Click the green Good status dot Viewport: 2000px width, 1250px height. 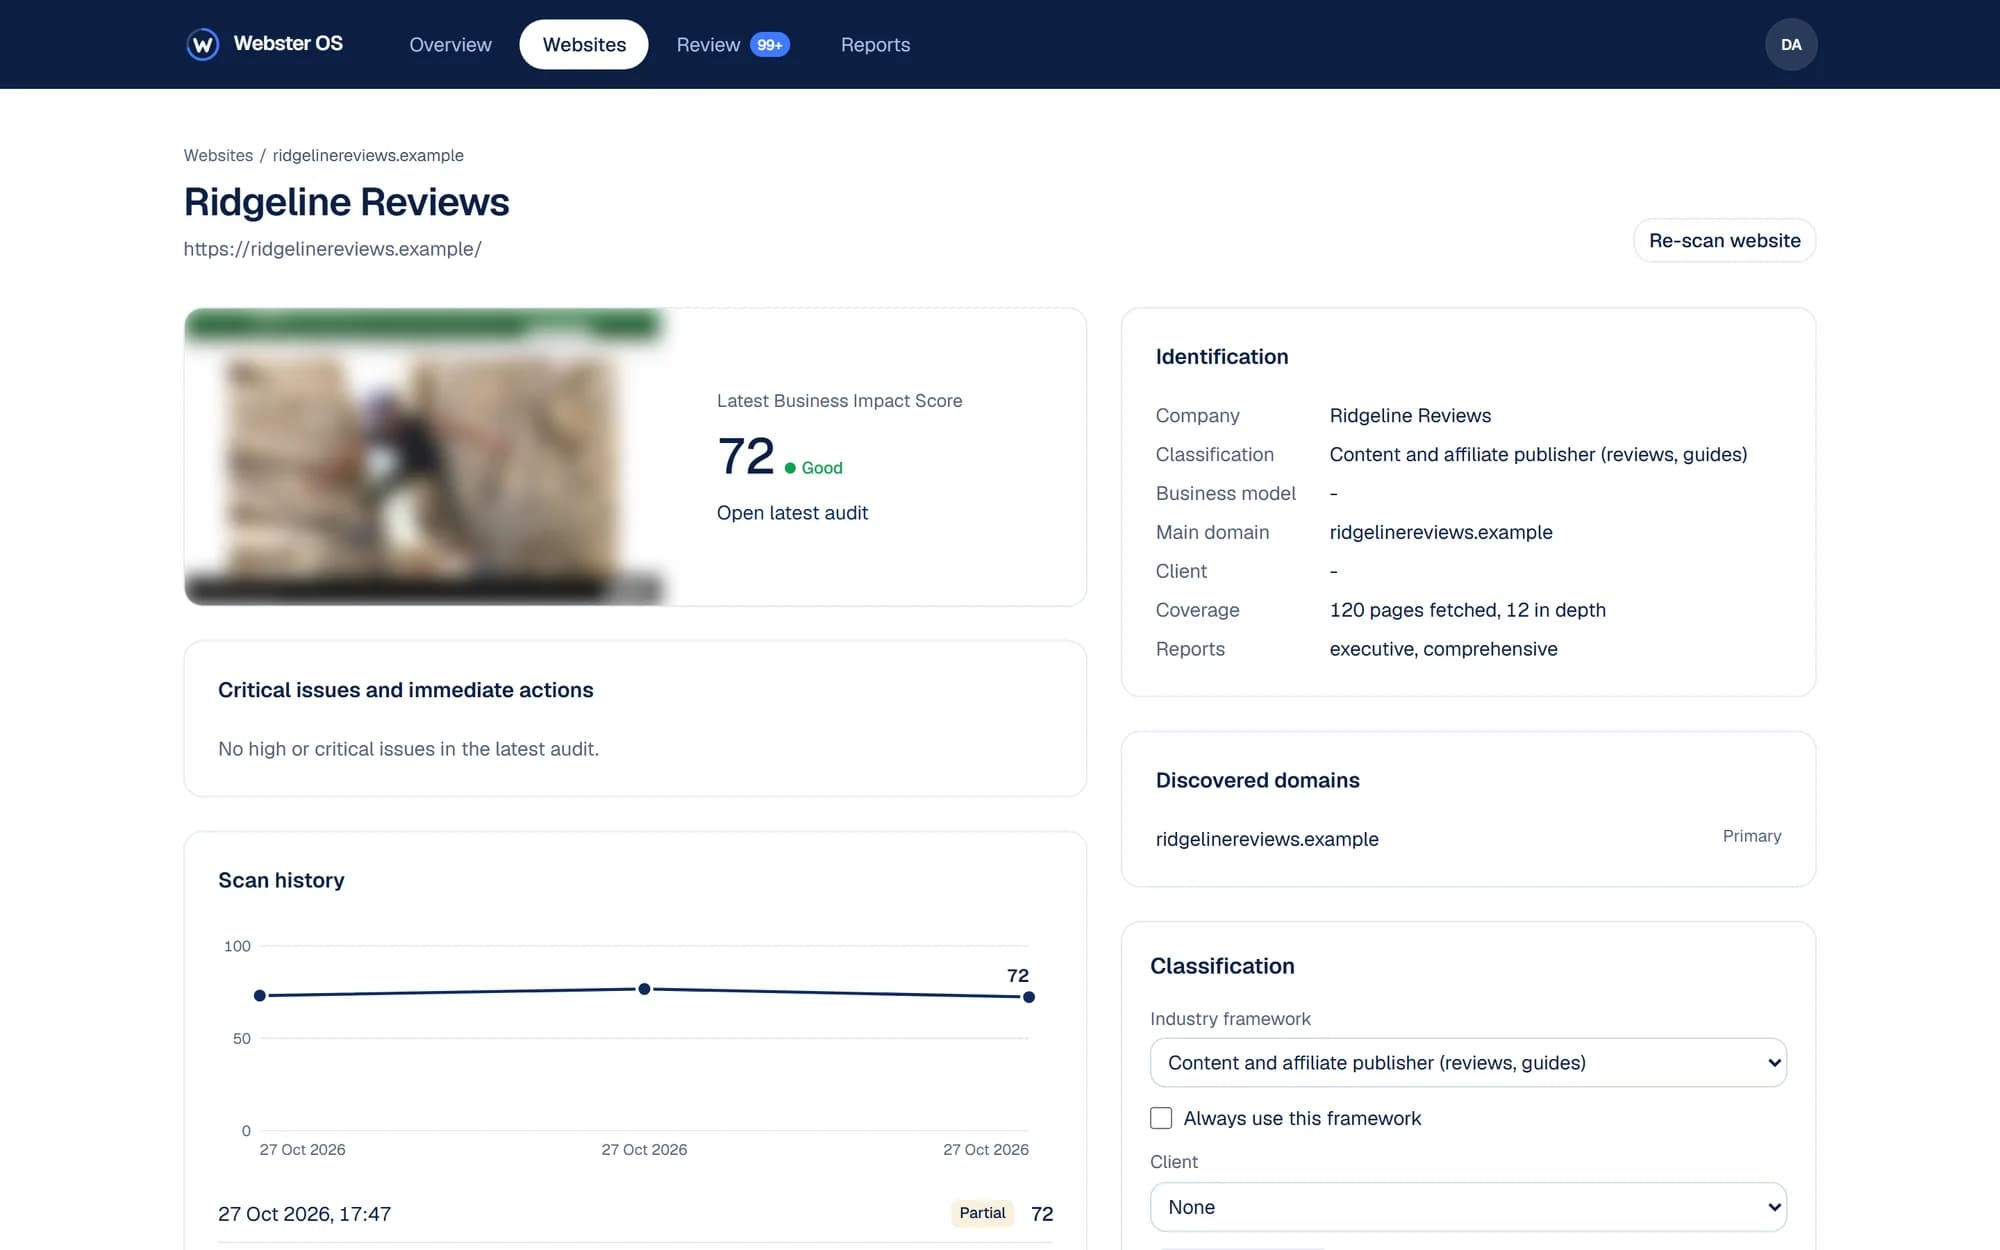[x=790, y=468]
